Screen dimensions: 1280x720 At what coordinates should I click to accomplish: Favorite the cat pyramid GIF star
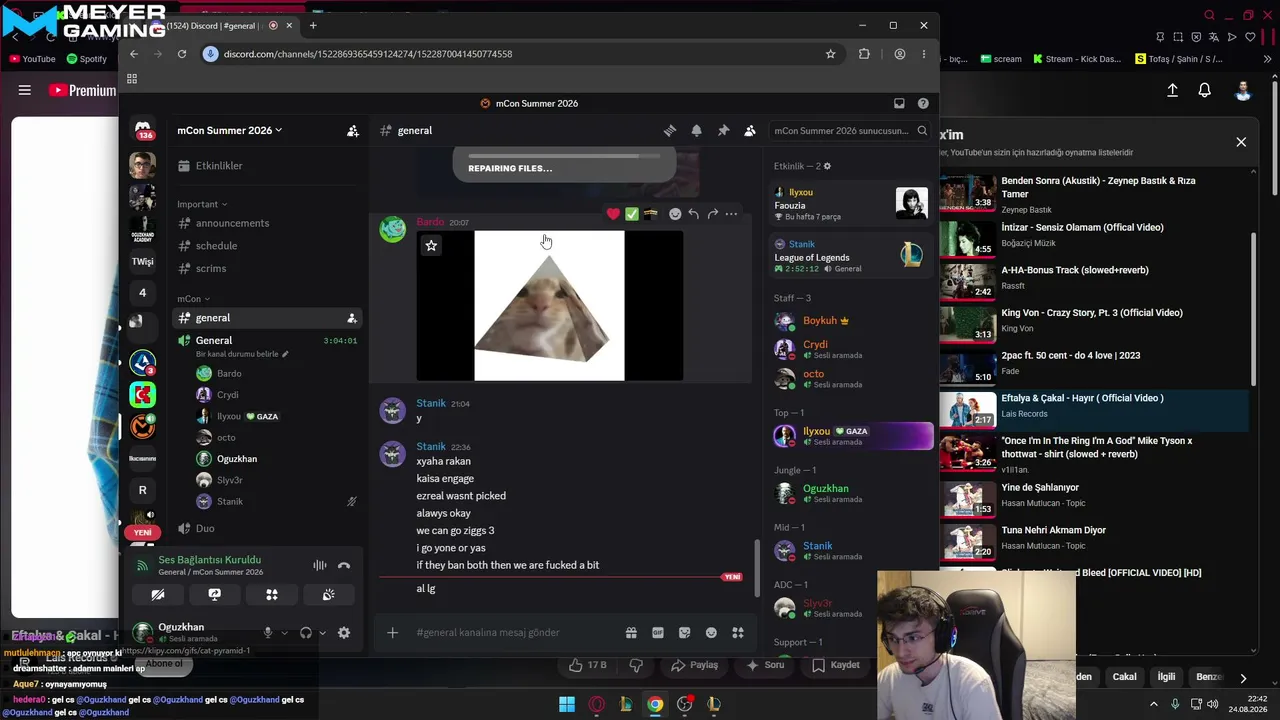coord(431,246)
